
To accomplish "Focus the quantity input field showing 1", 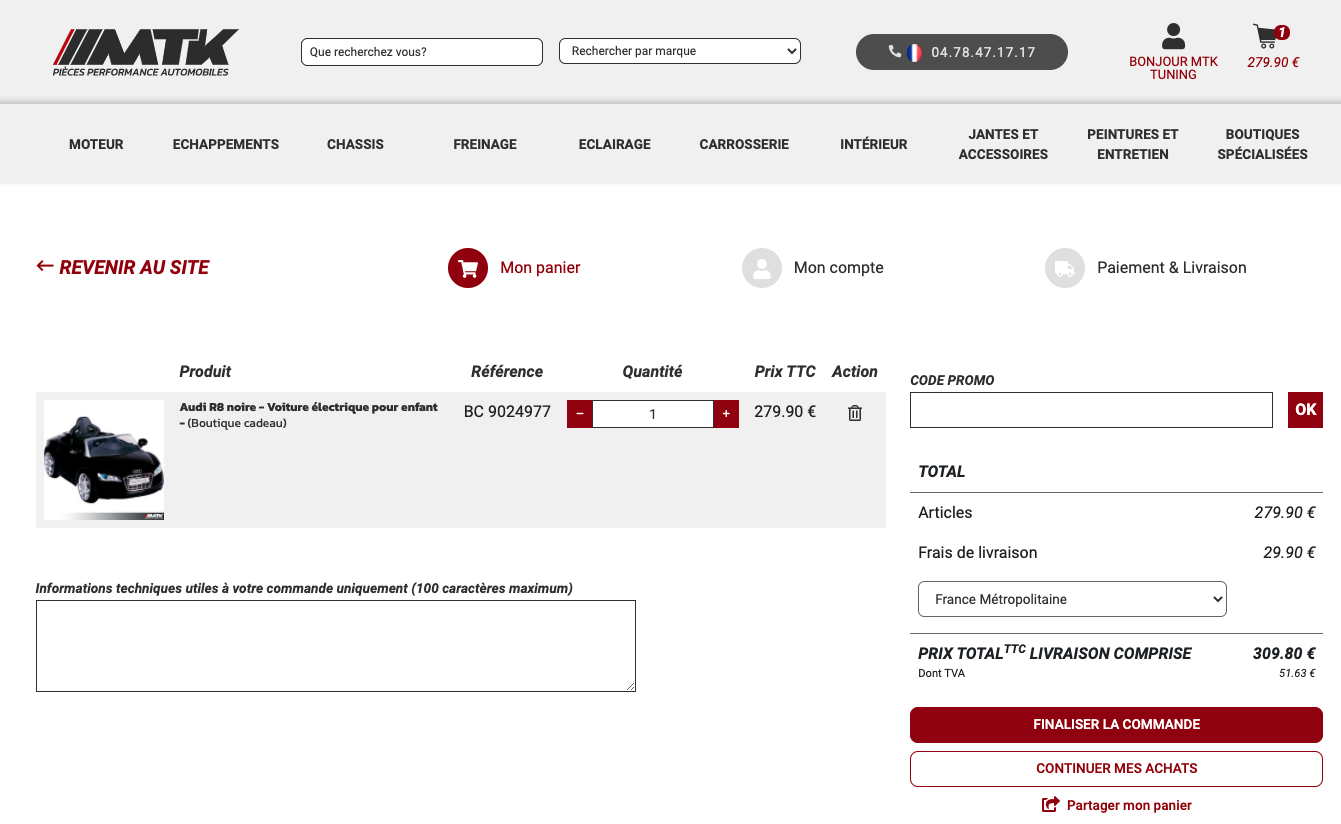I will [653, 414].
